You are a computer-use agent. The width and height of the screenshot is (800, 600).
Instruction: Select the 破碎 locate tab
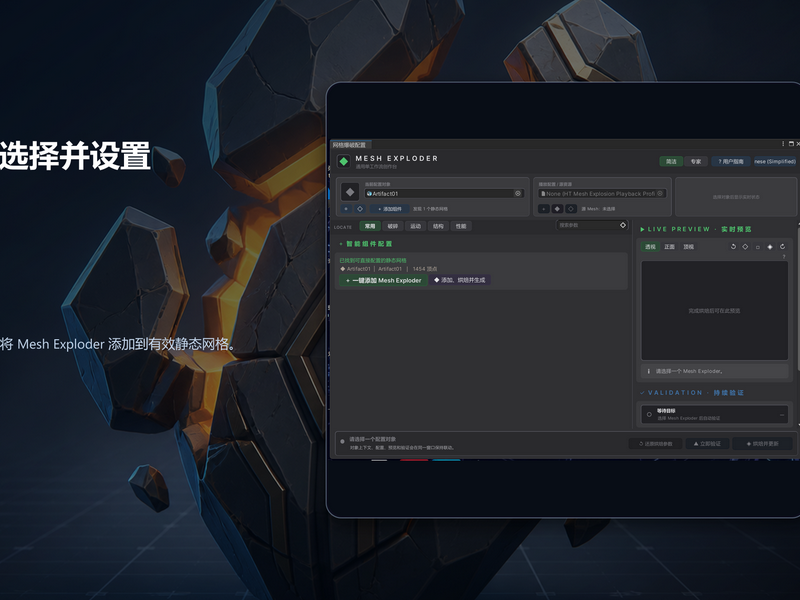(393, 226)
